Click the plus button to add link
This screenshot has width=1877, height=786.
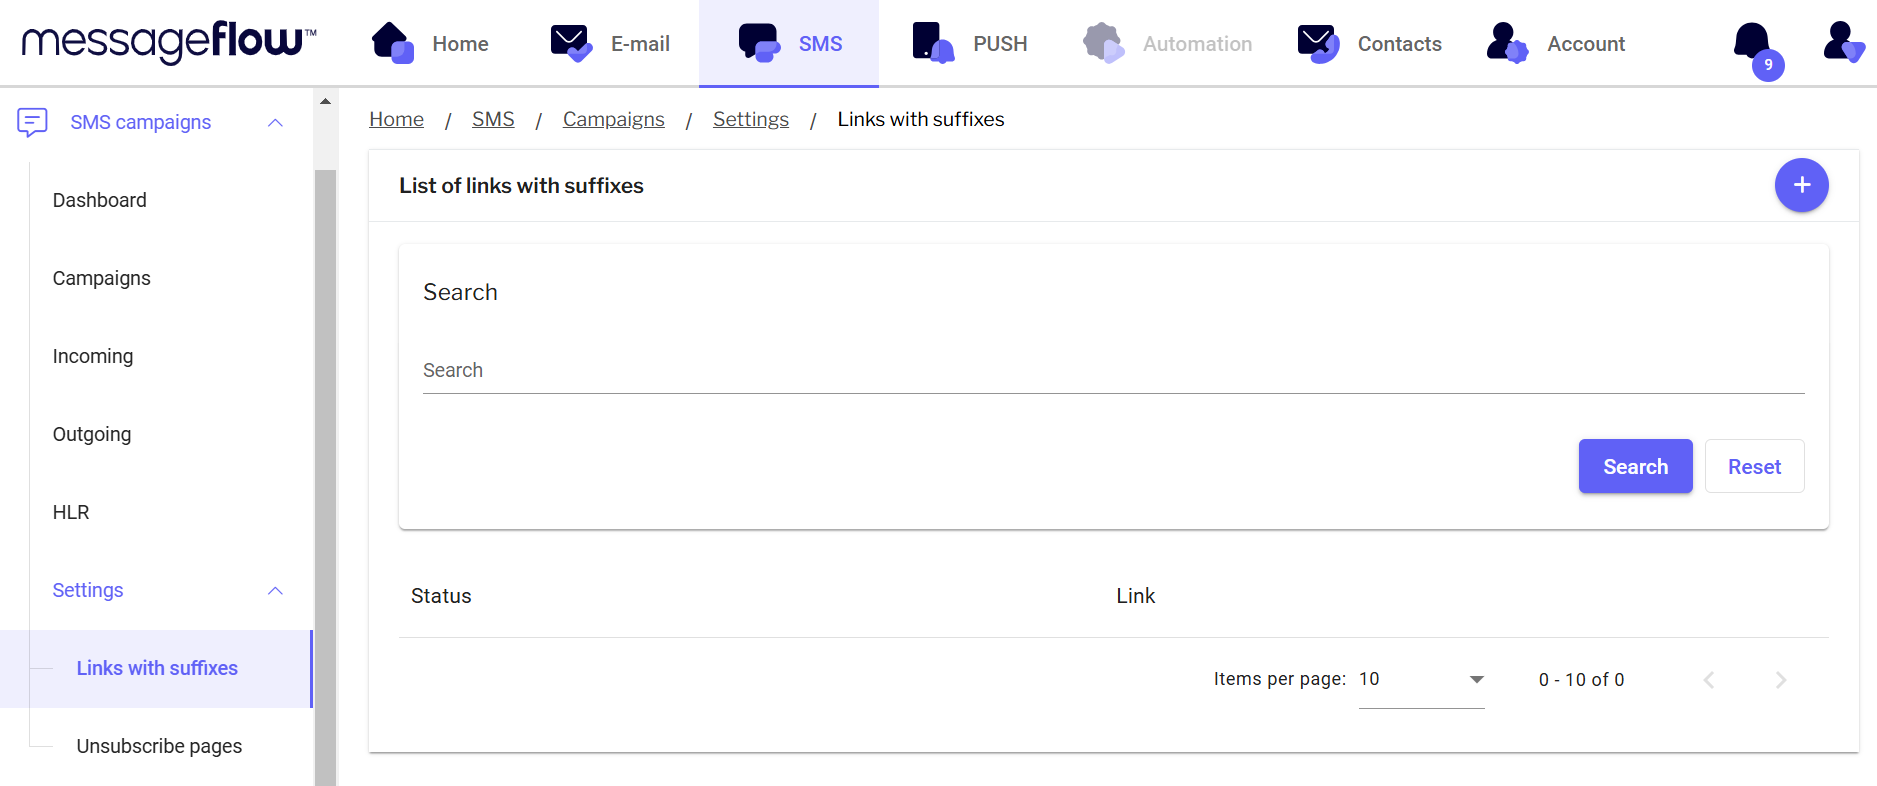(x=1801, y=185)
